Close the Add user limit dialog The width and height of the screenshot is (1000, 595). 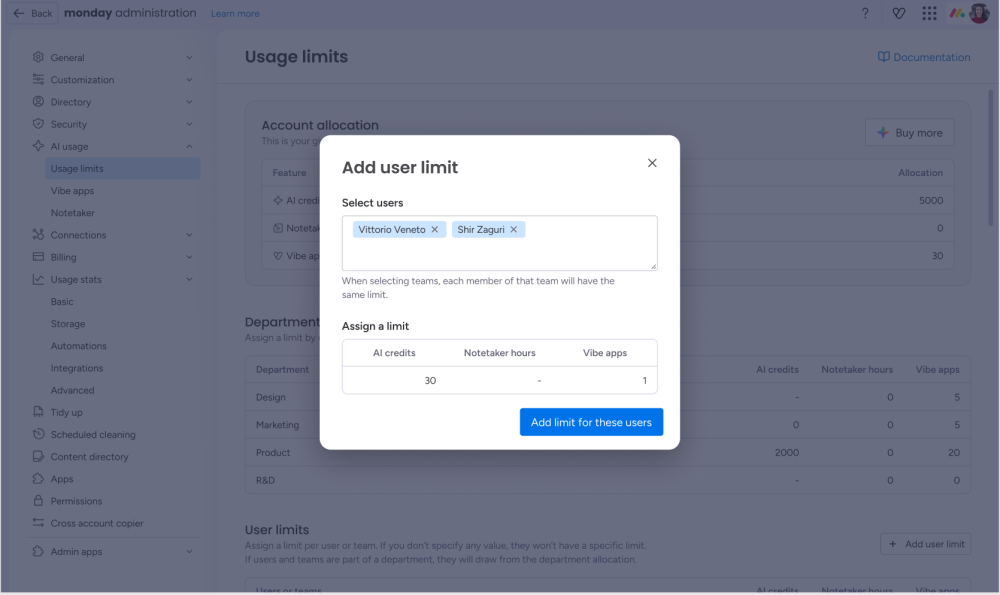[x=652, y=163]
